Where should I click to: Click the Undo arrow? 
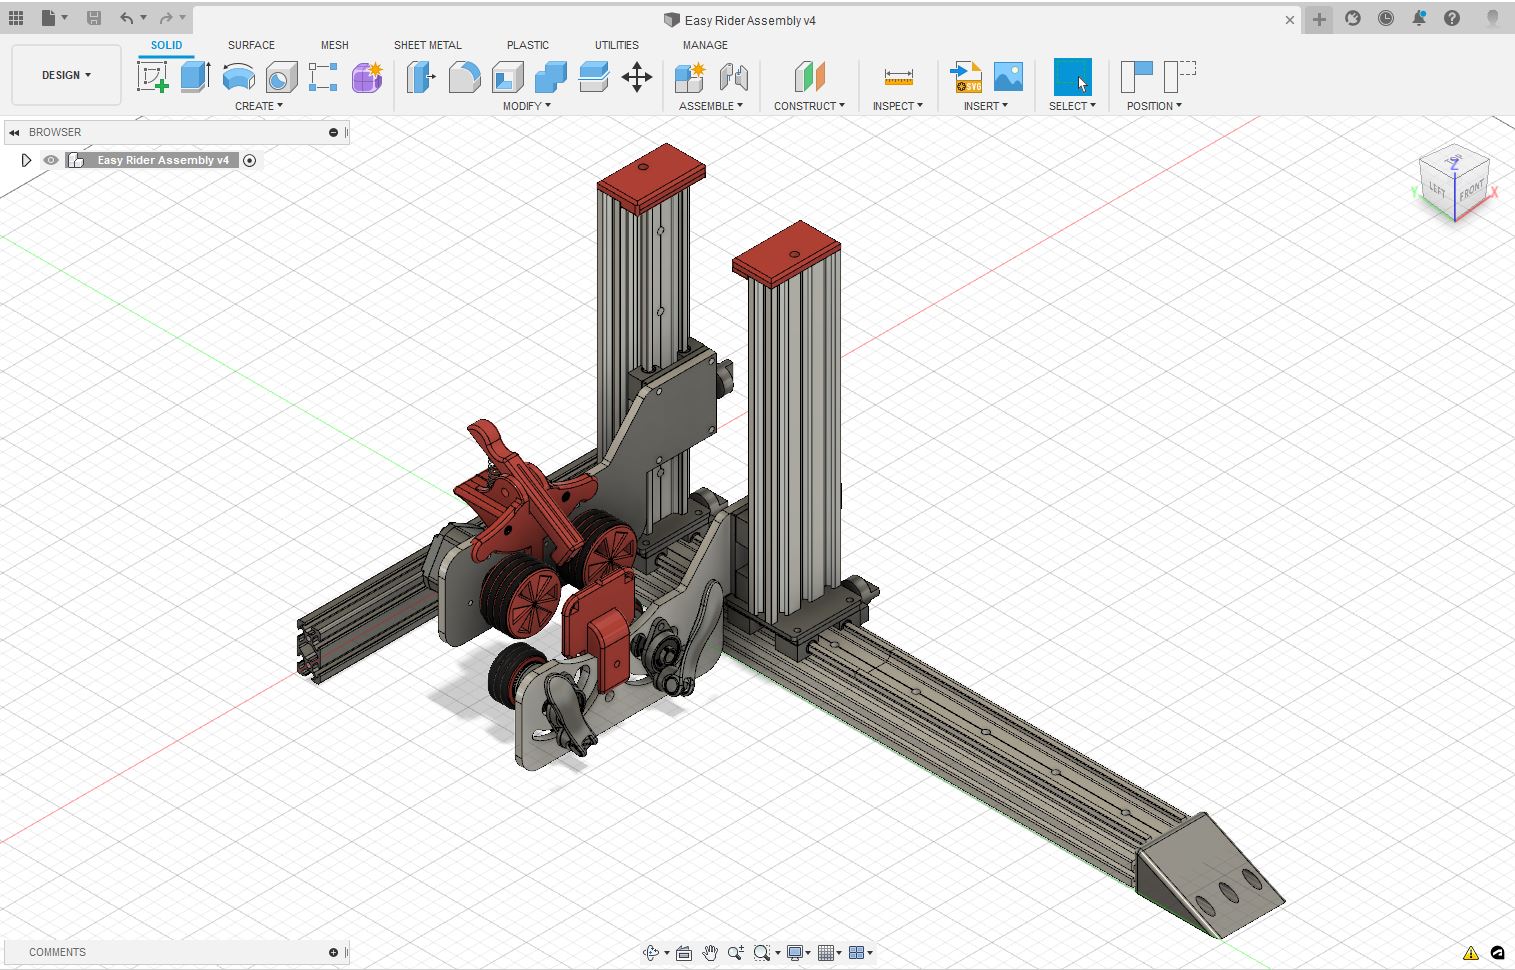[126, 18]
